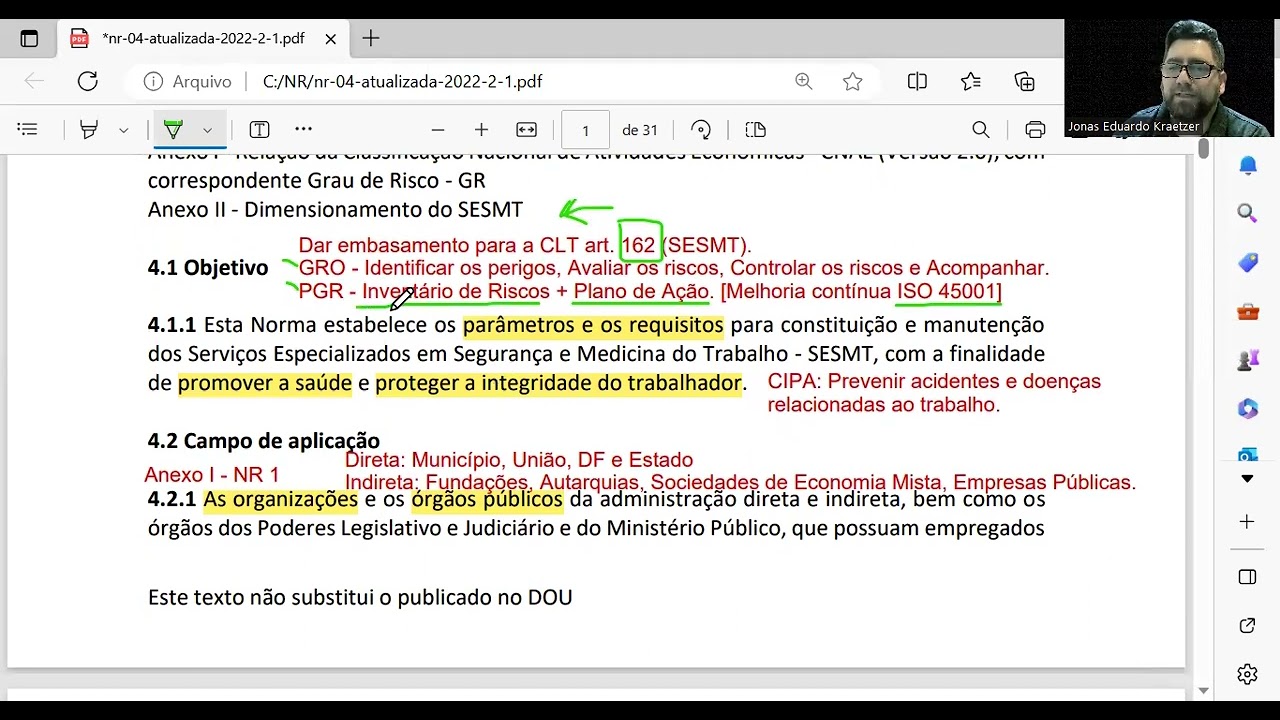
Task: Print the PDF document
Action: coord(1035,130)
